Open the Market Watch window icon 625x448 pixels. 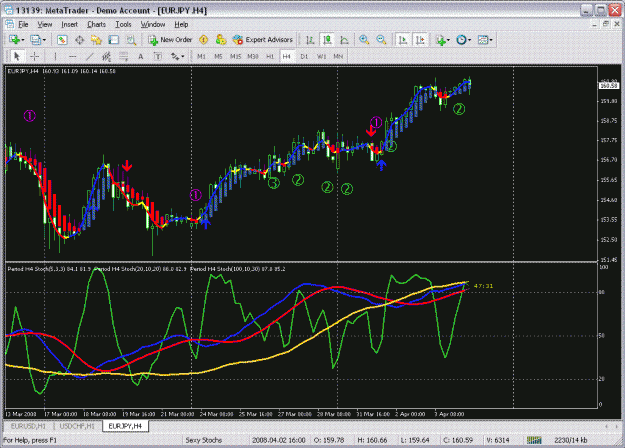pyautogui.click(x=62, y=40)
